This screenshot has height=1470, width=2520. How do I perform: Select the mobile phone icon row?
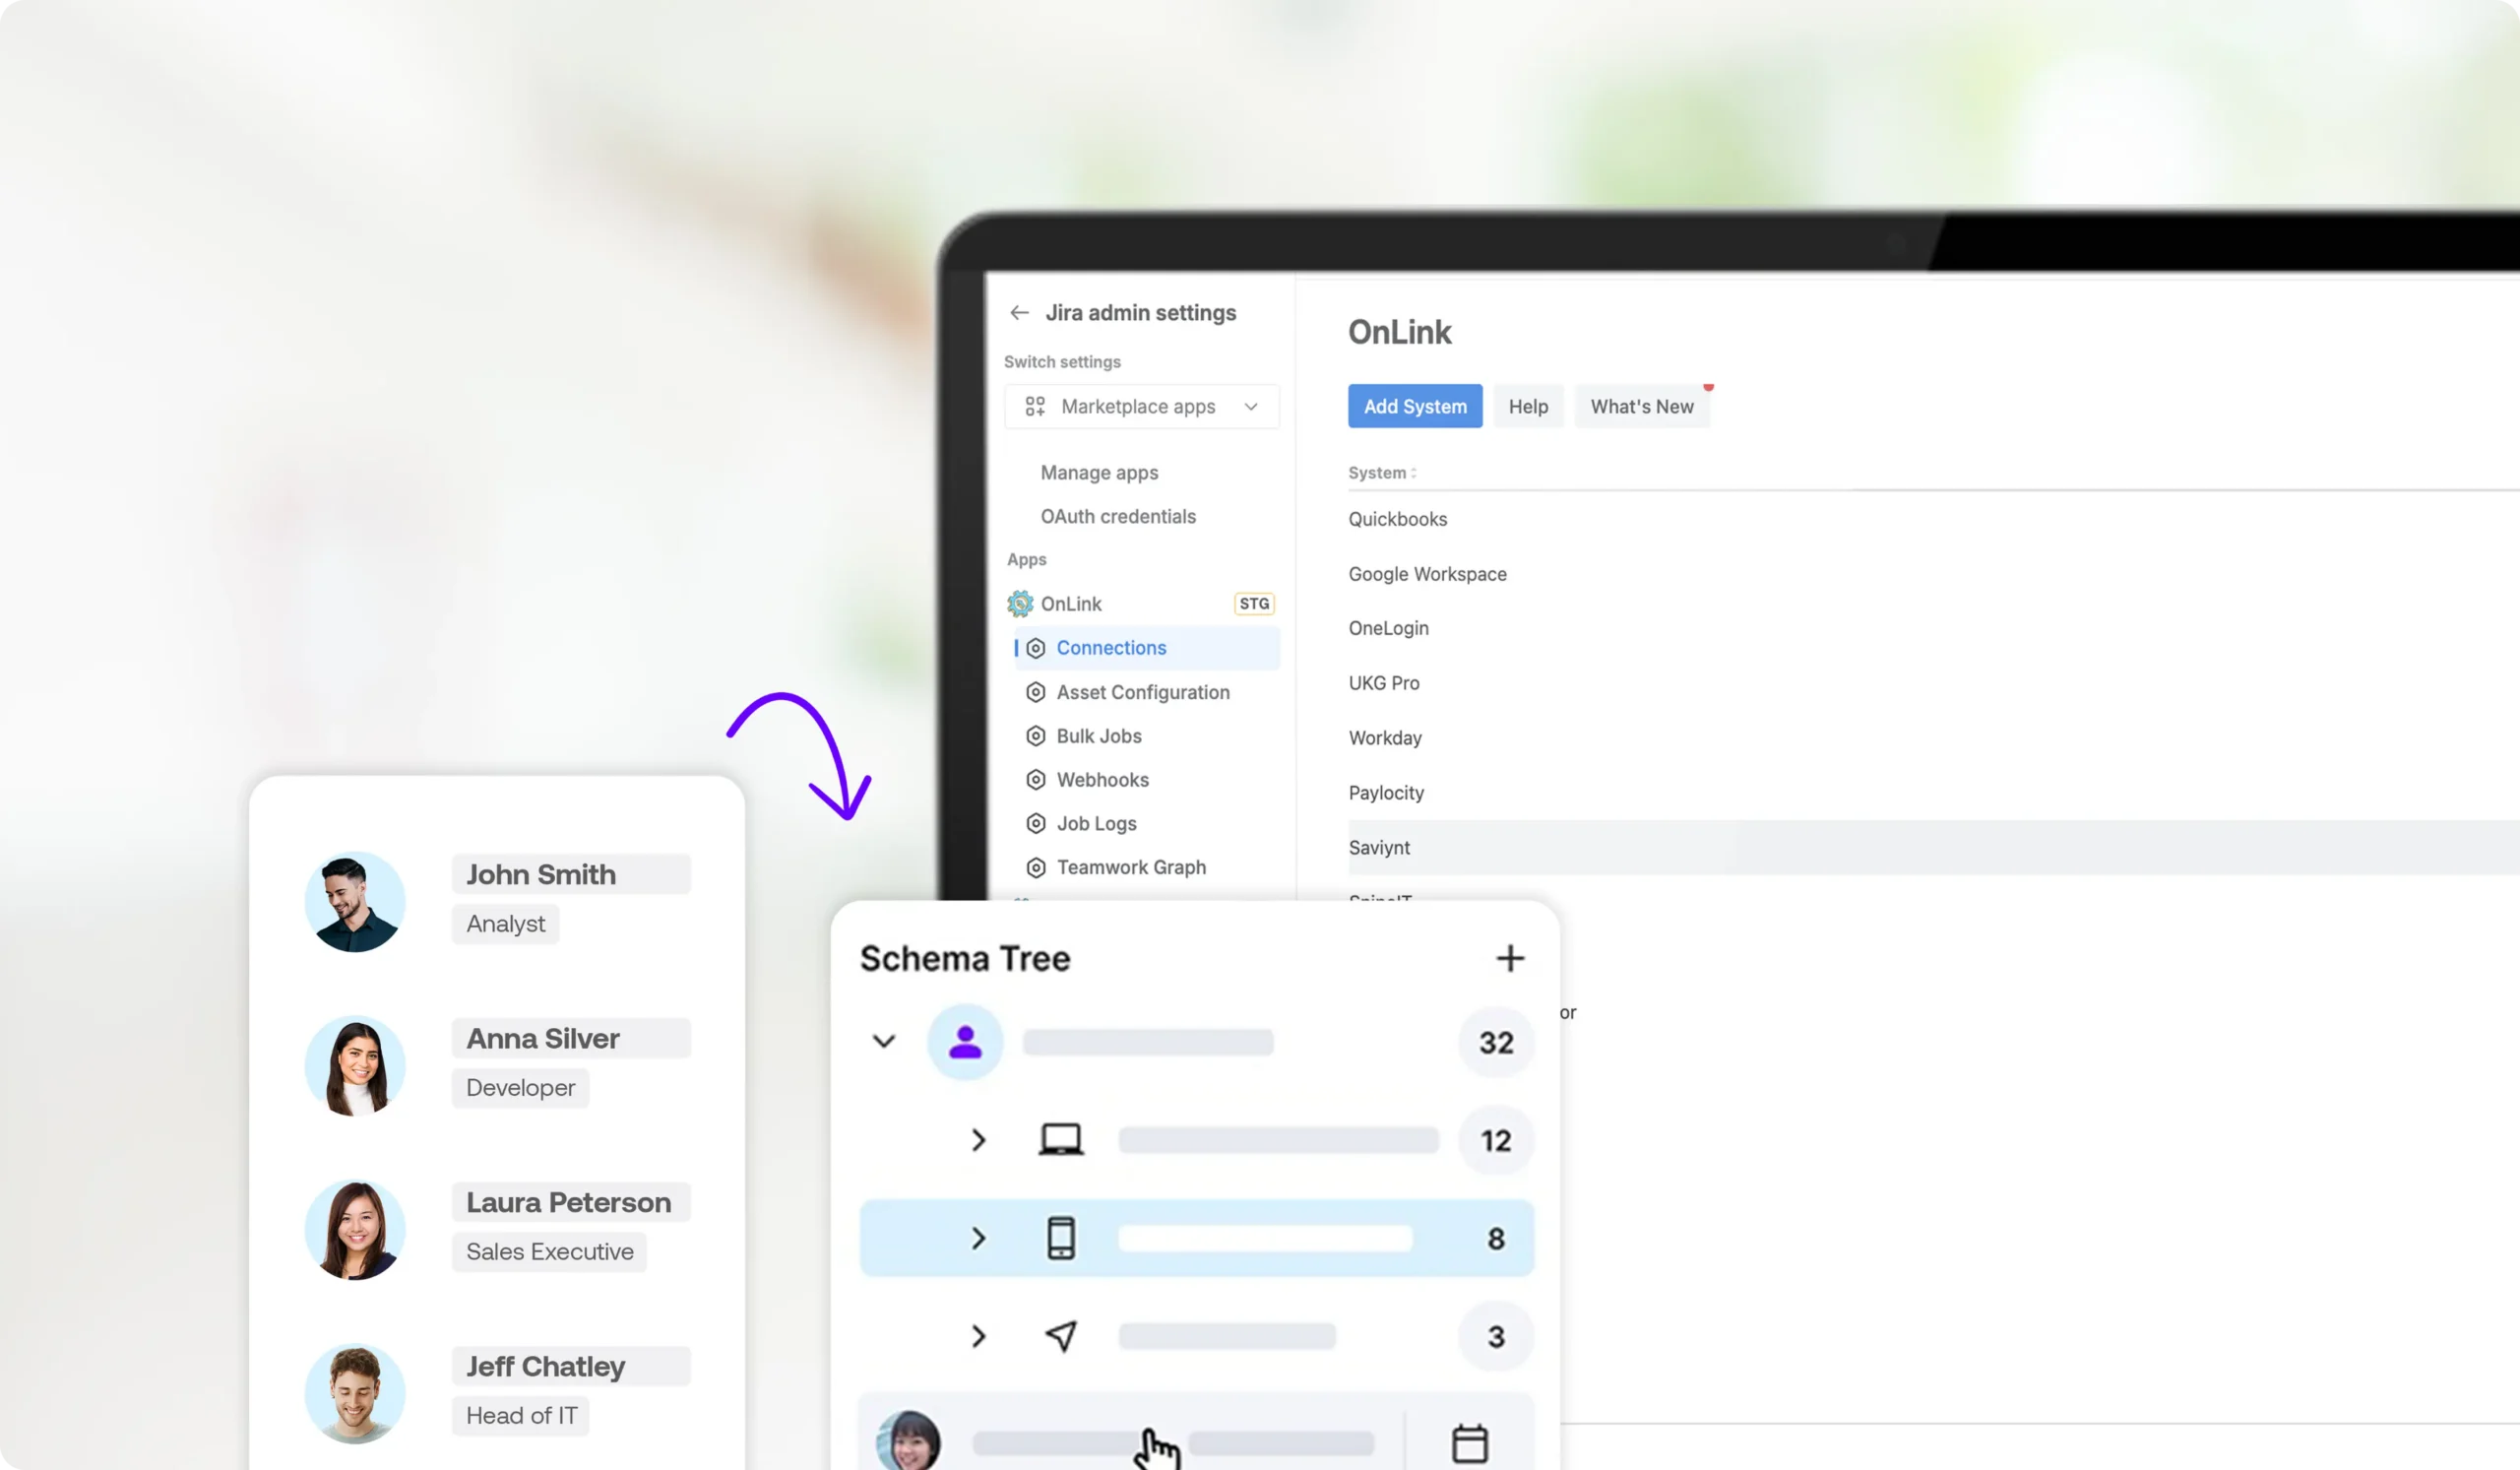click(x=1060, y=1238)
